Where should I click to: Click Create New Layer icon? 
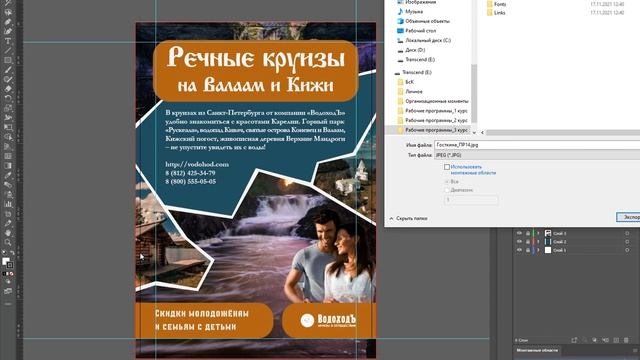[616, 340]
